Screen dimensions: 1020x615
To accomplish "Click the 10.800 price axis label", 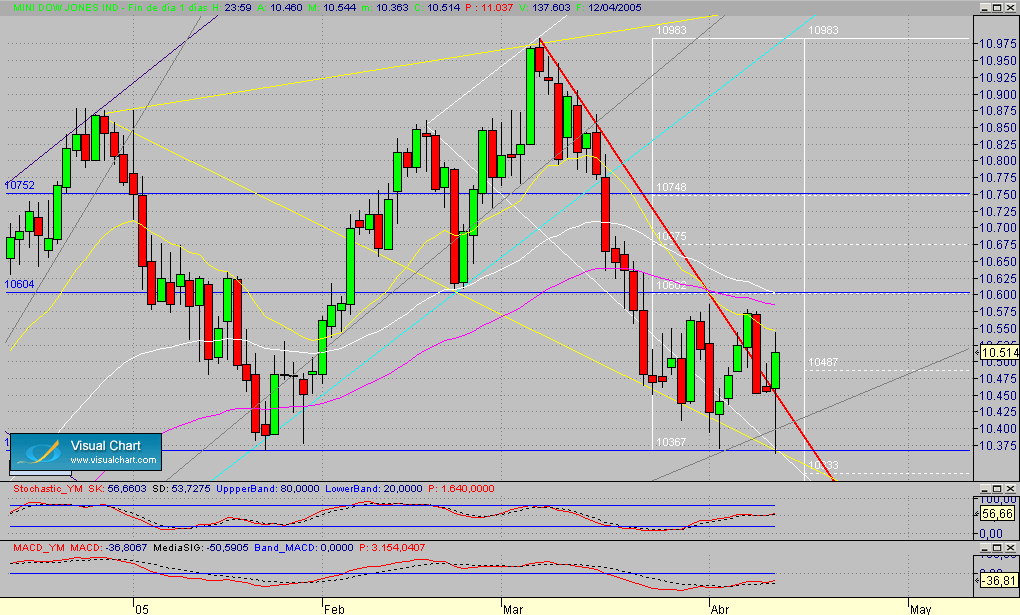I will click(997, 161).
